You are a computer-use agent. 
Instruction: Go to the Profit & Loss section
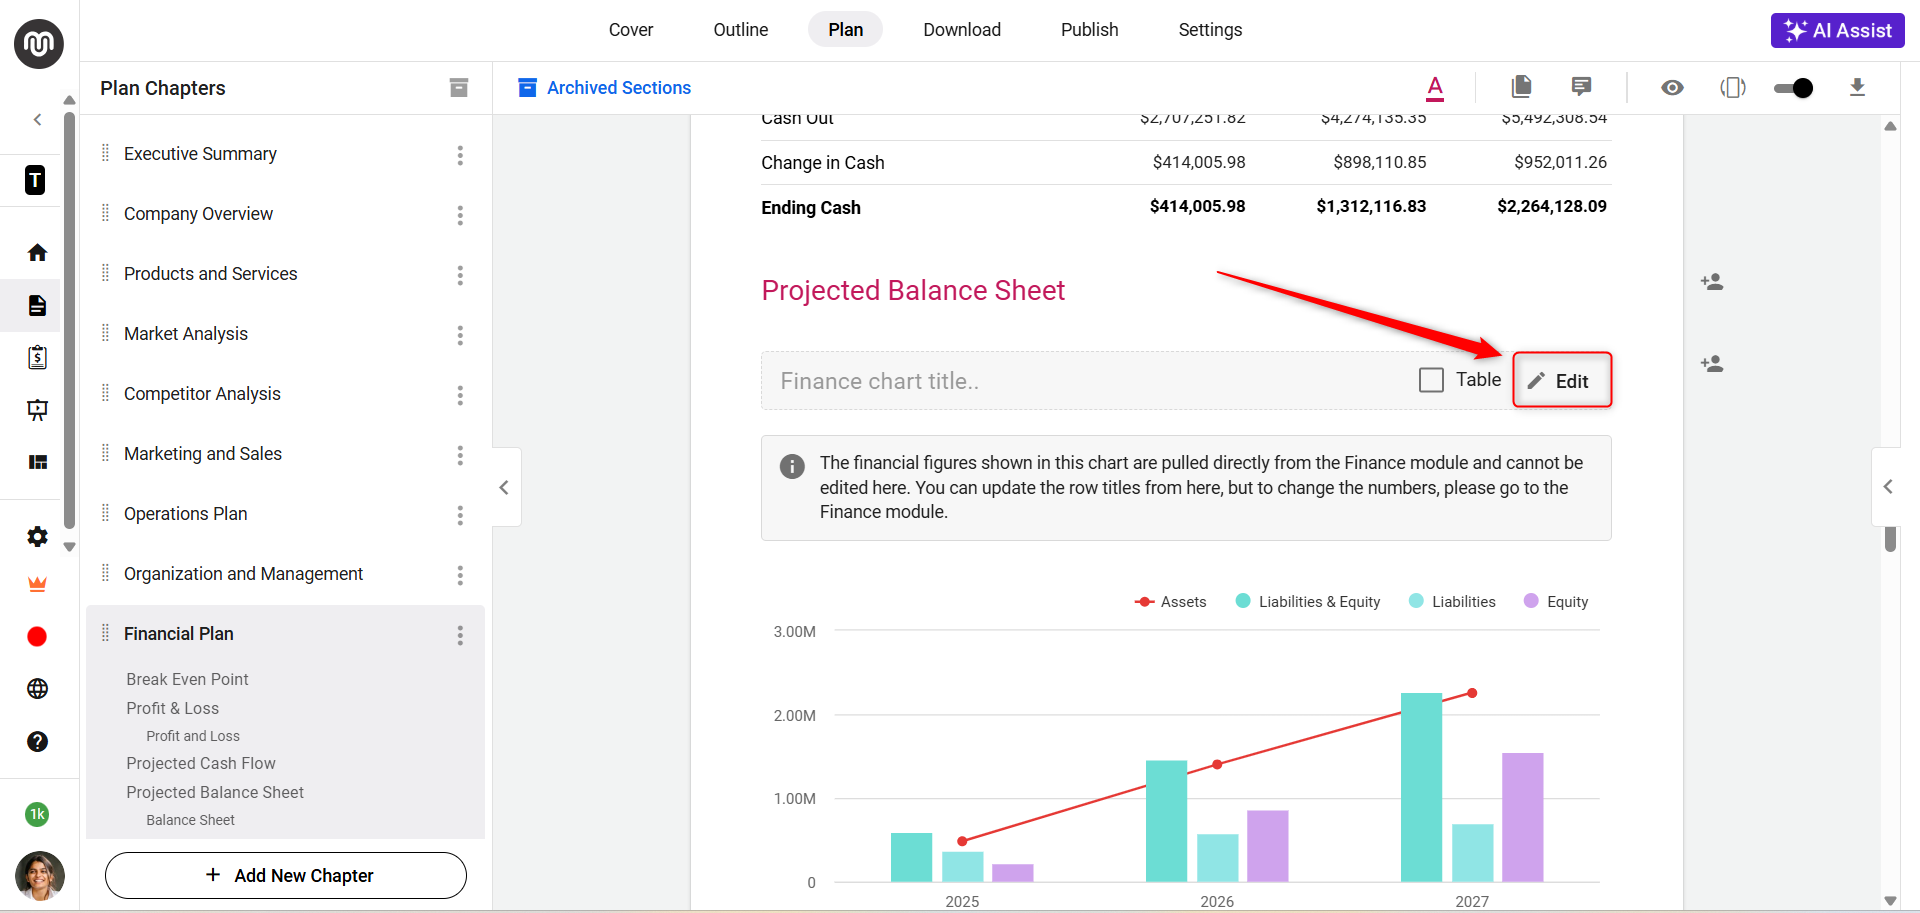(172, 708)
